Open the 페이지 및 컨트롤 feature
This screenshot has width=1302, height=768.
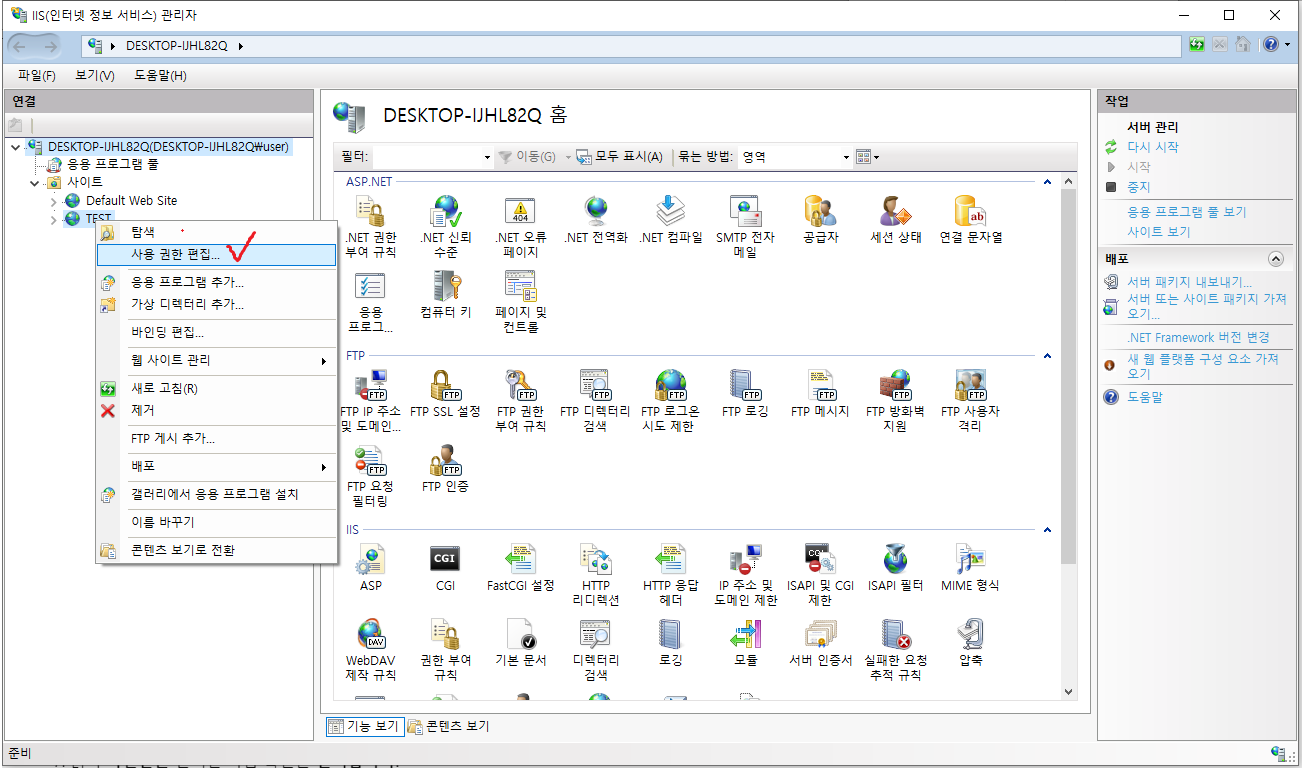pyautogui.click(x=520, y=301)
